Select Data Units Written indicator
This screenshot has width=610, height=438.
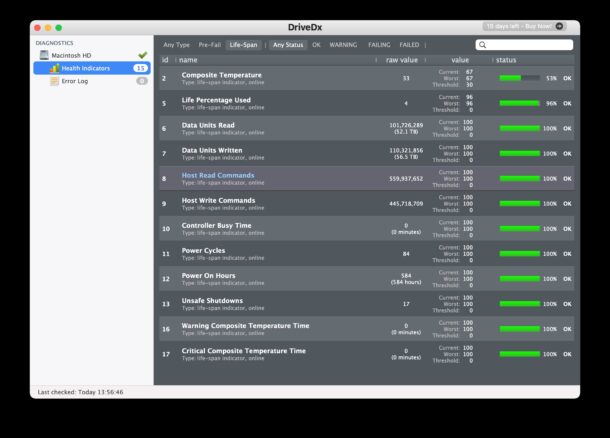212,150
